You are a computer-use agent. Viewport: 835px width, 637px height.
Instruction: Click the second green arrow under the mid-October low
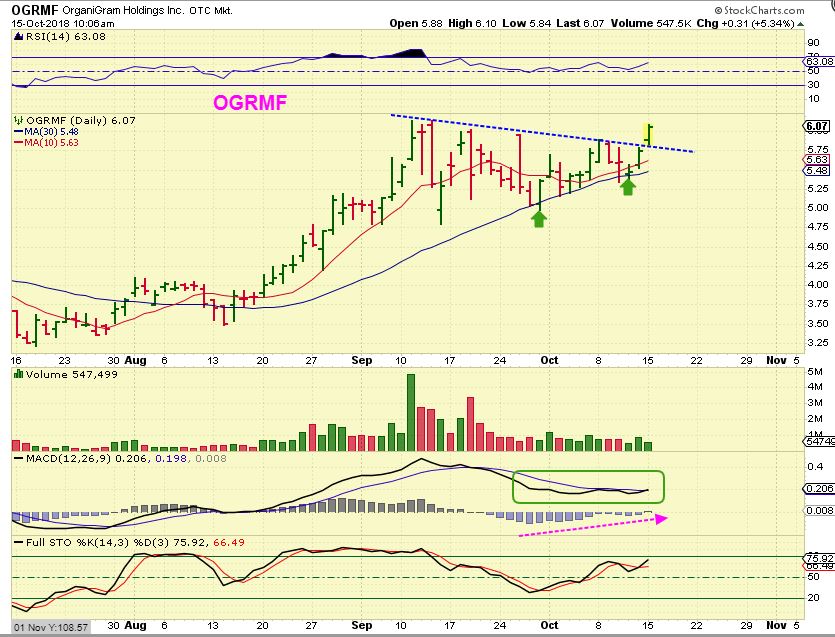click(628, 186)
